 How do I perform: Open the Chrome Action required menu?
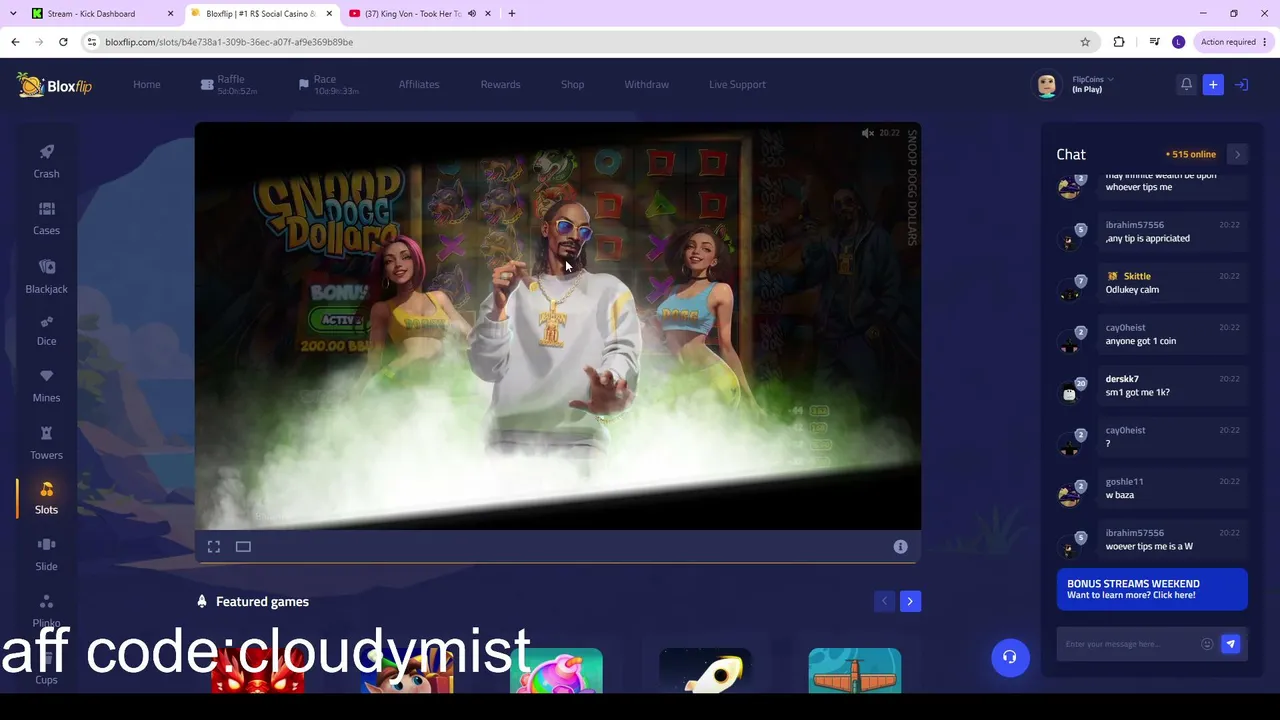click(1234, 42)
